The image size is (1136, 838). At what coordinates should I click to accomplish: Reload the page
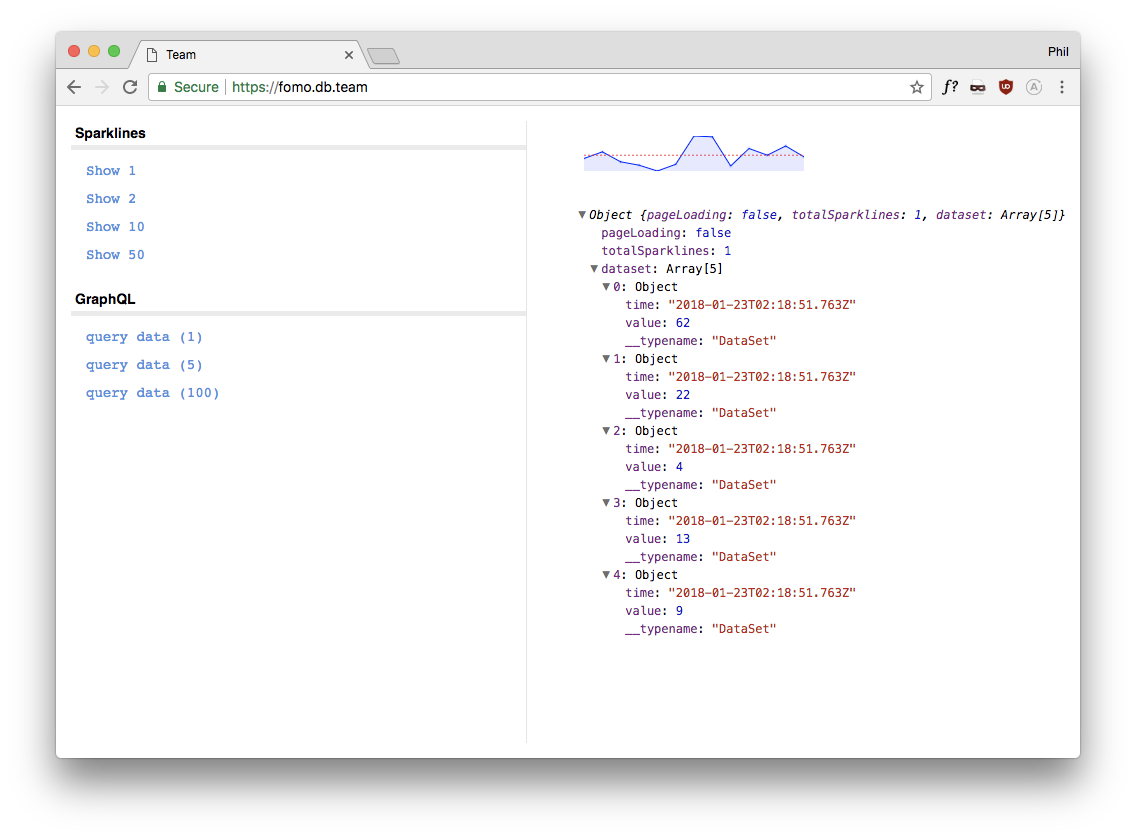[x=130, y=87]
